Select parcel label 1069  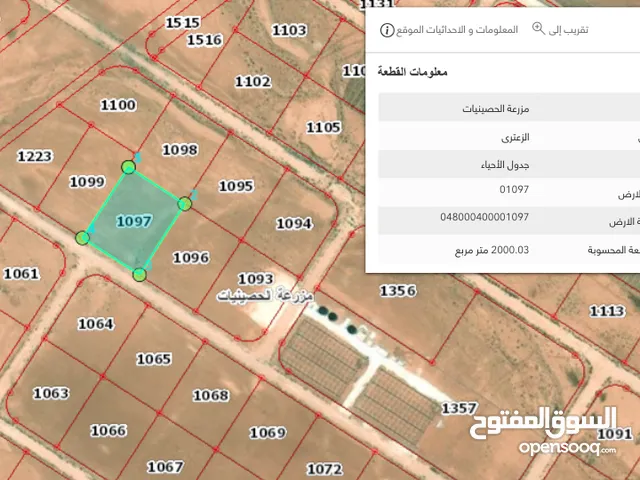click(268, 432)
